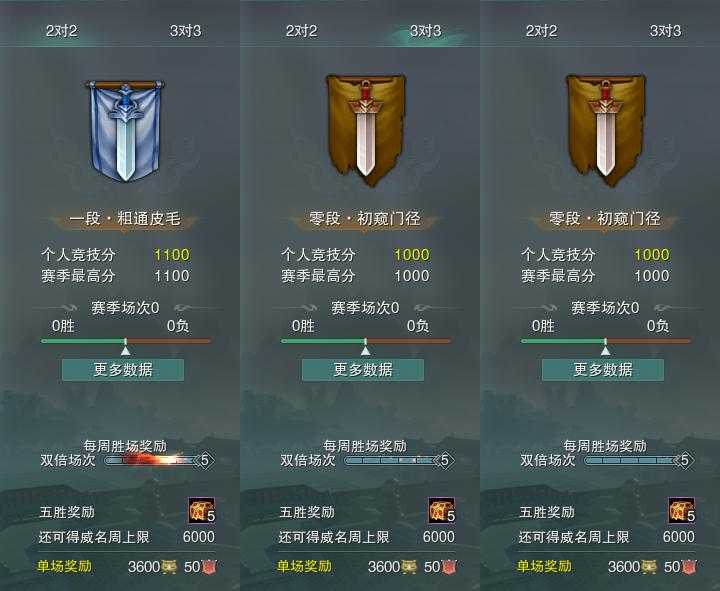Click the right panel's gold sword banner

(x=606, y=130)
